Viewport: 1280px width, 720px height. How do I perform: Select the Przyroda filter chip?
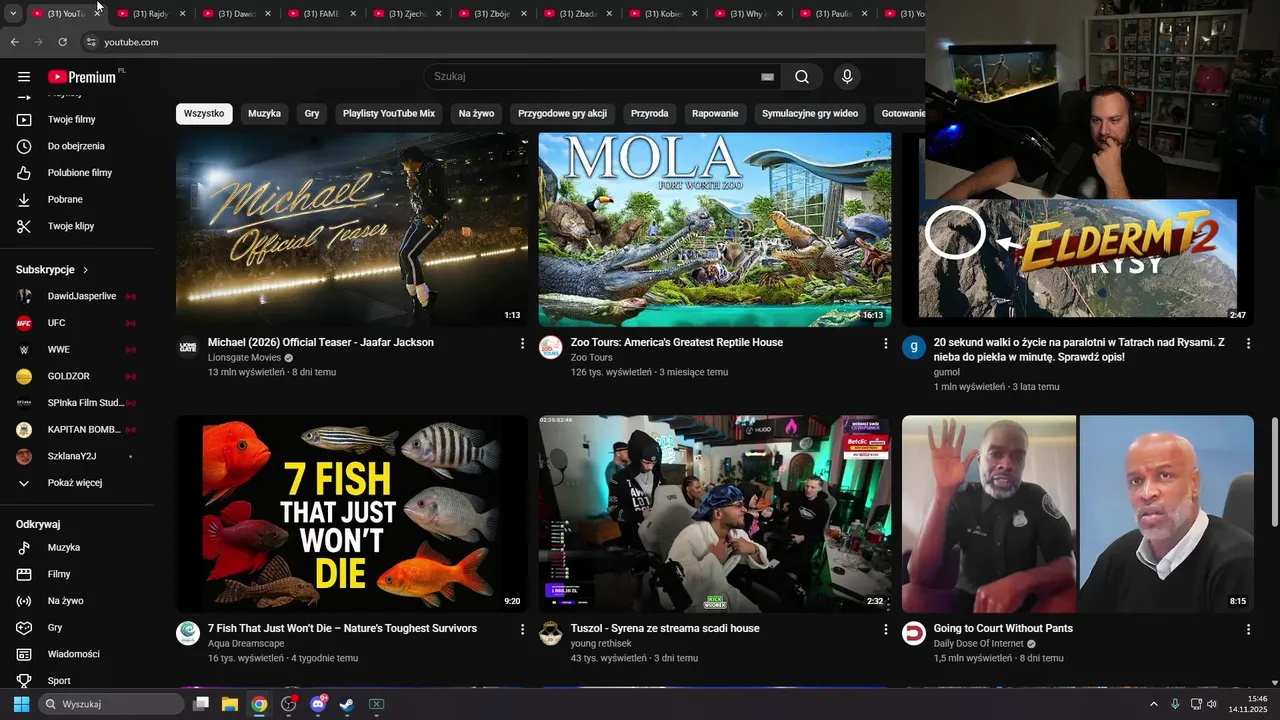650,114
